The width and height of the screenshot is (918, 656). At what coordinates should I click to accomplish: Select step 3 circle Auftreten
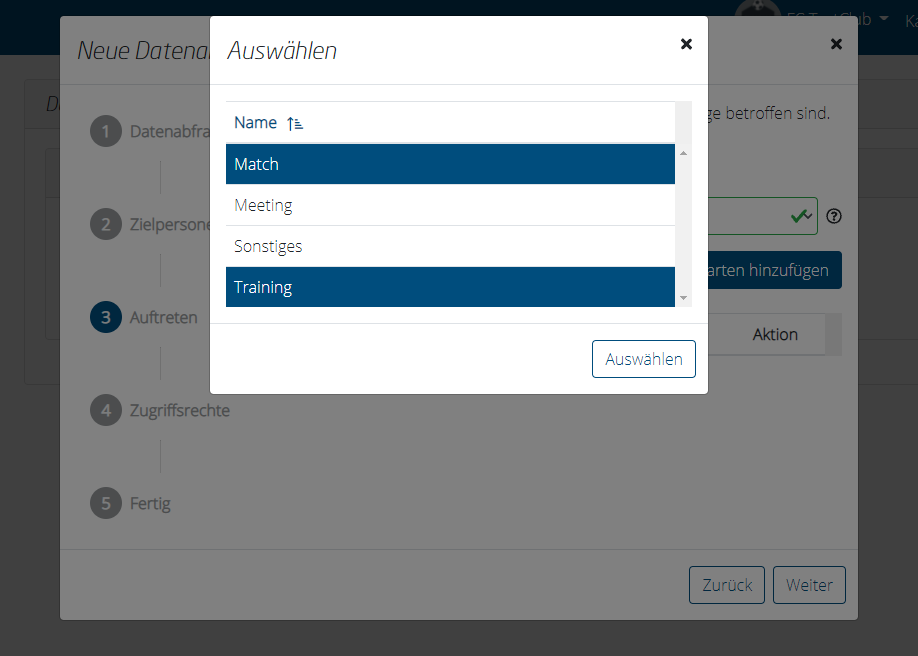[106, 317]
